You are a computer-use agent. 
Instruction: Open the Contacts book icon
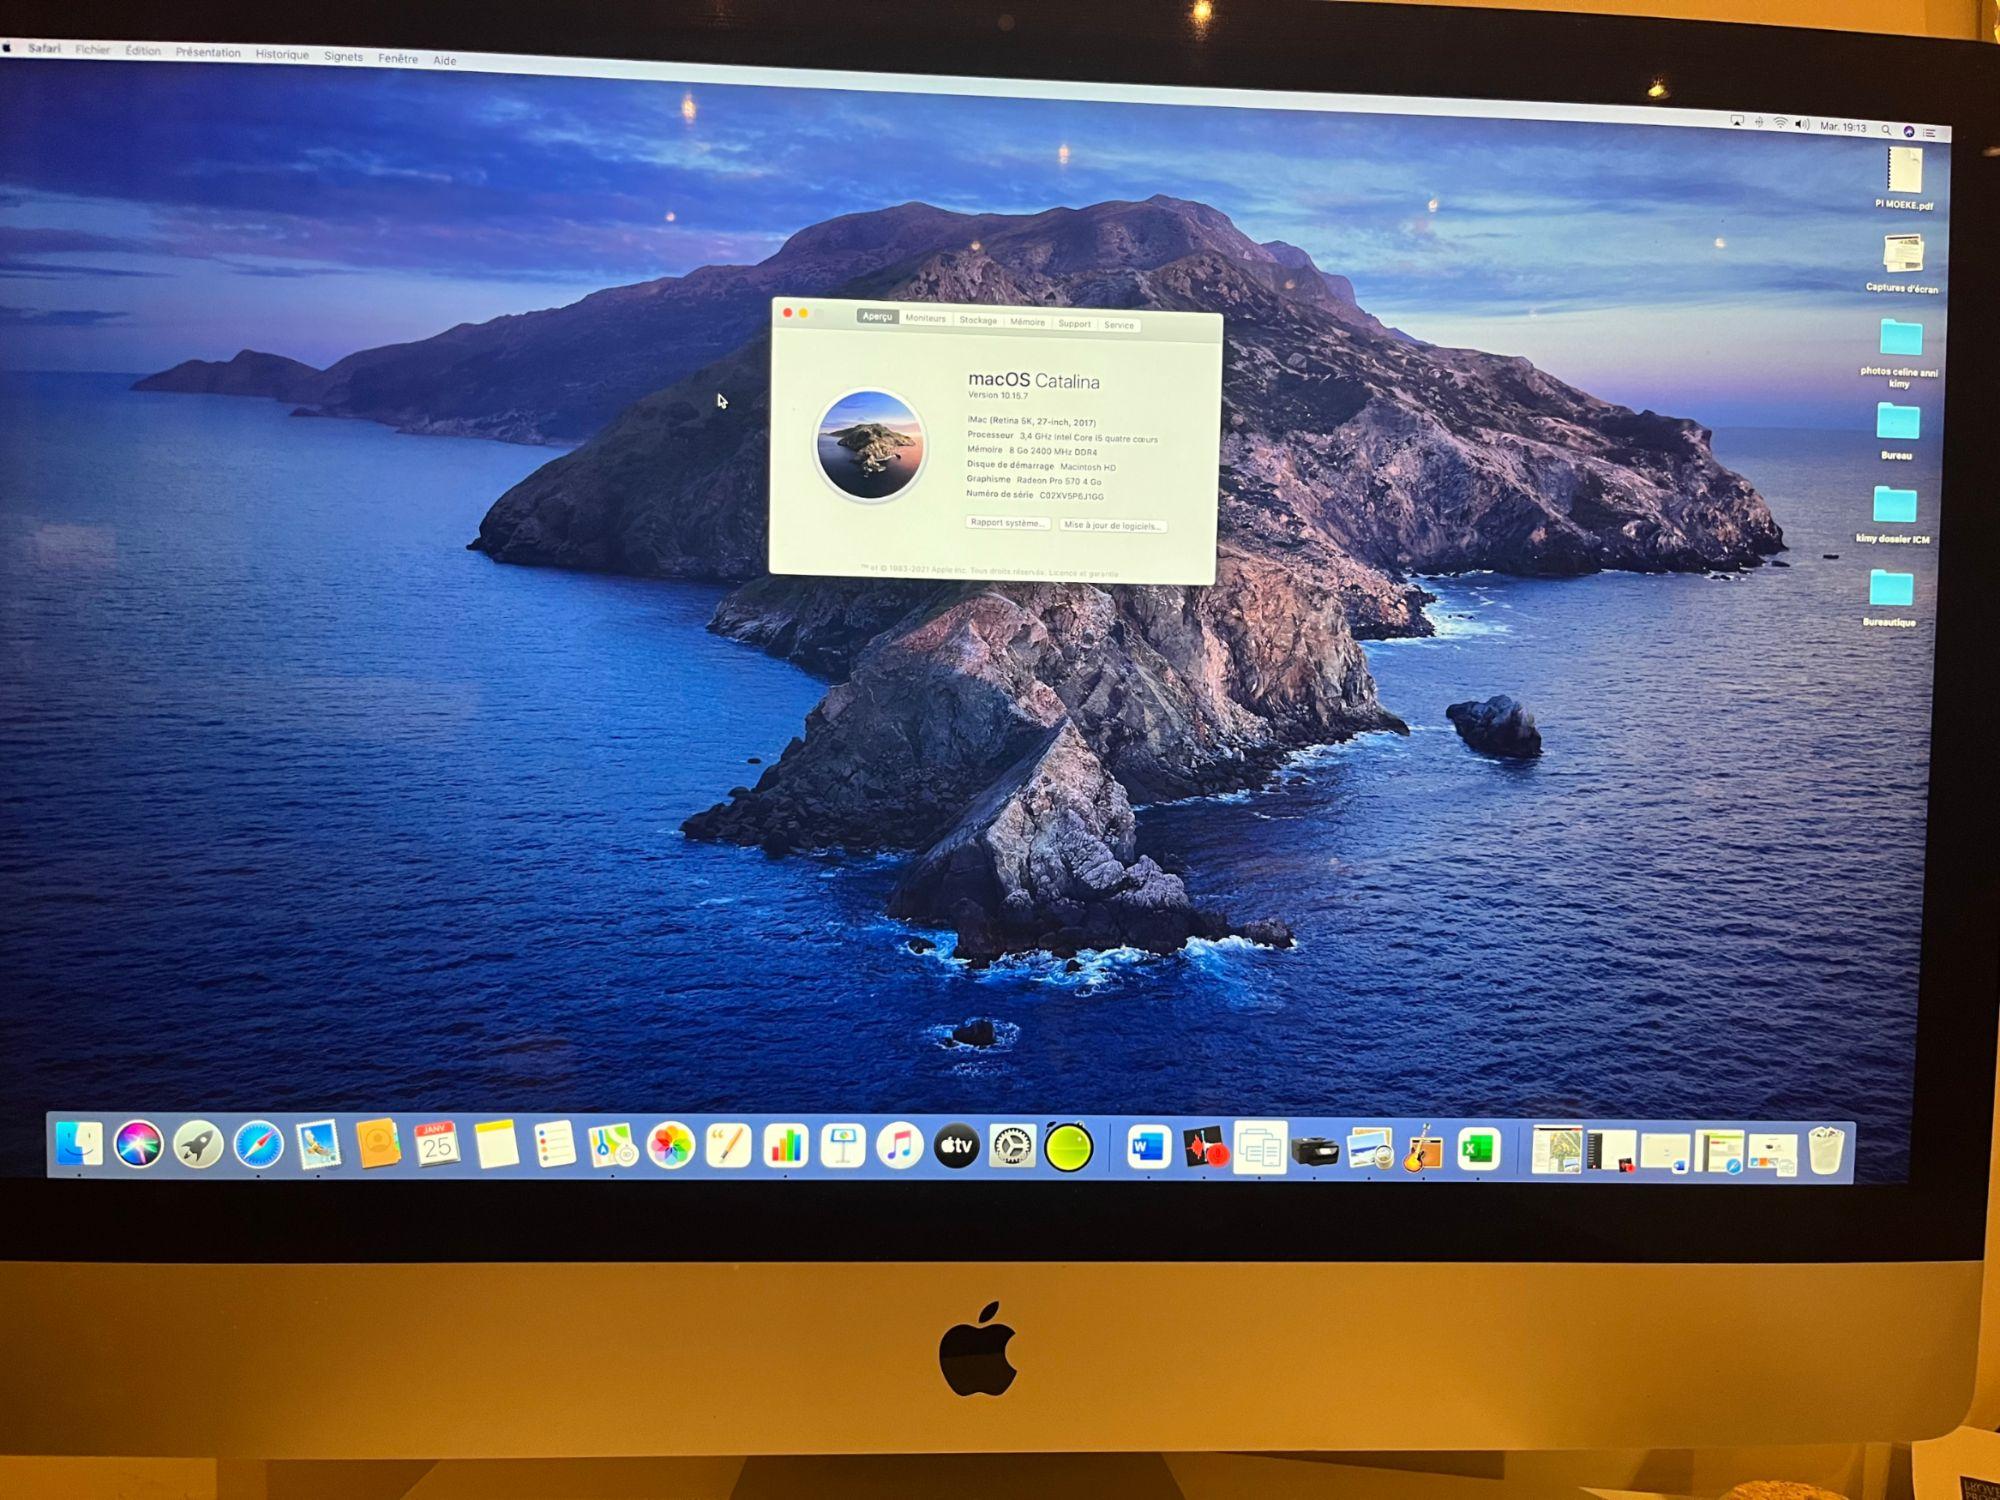click(x=377, y=1145)
